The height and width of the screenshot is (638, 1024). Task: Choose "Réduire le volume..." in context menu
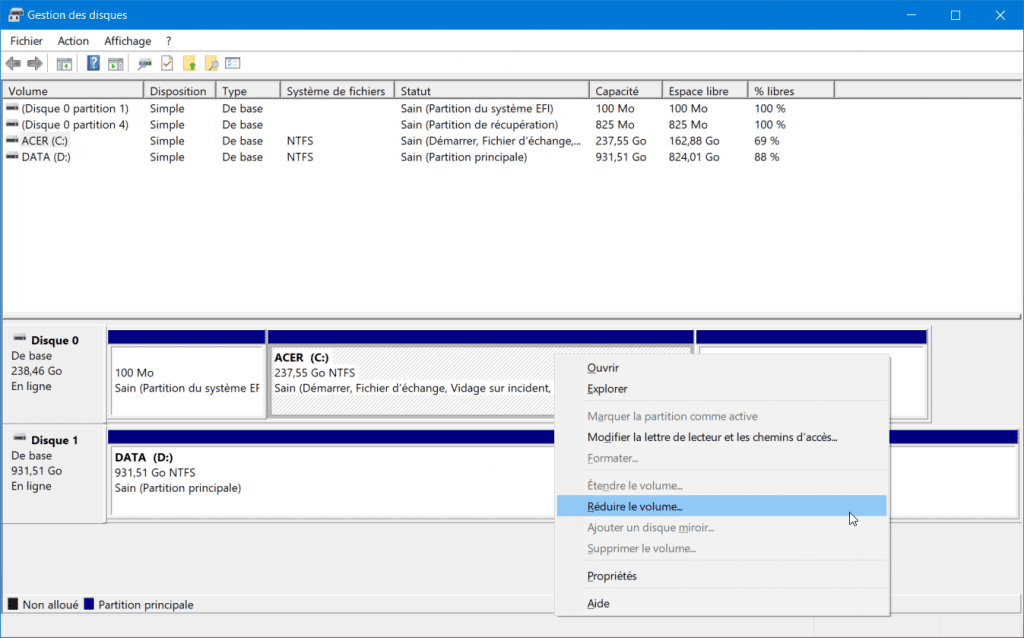point(634,507)
